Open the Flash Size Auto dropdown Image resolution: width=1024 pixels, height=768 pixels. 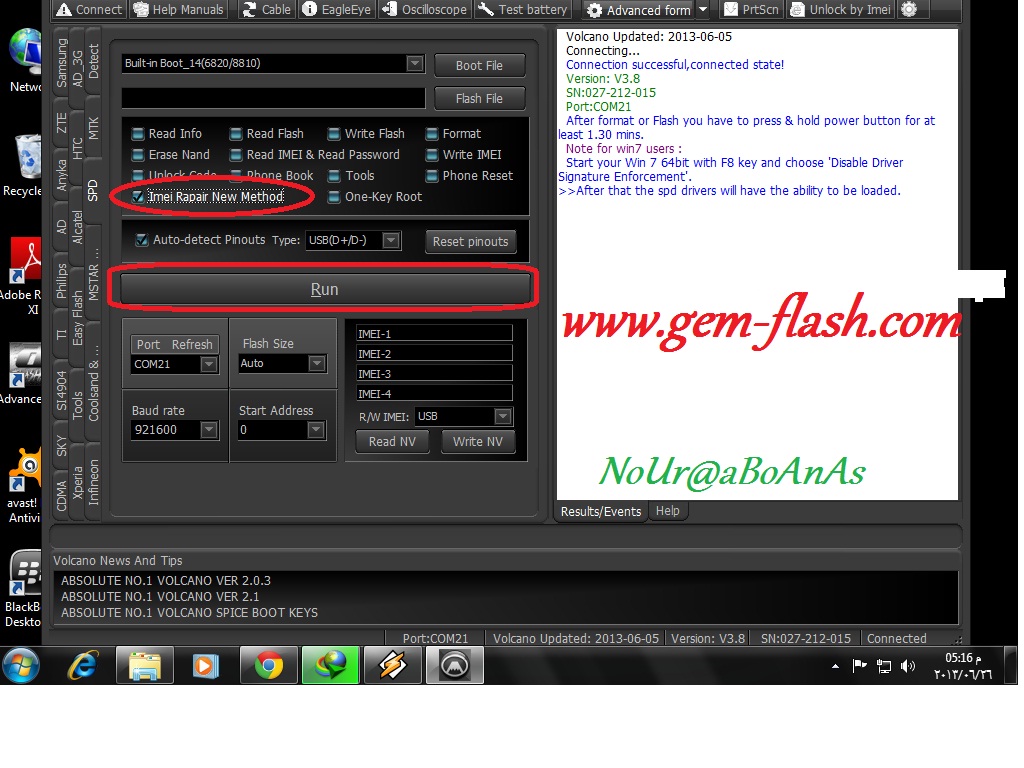317,364
